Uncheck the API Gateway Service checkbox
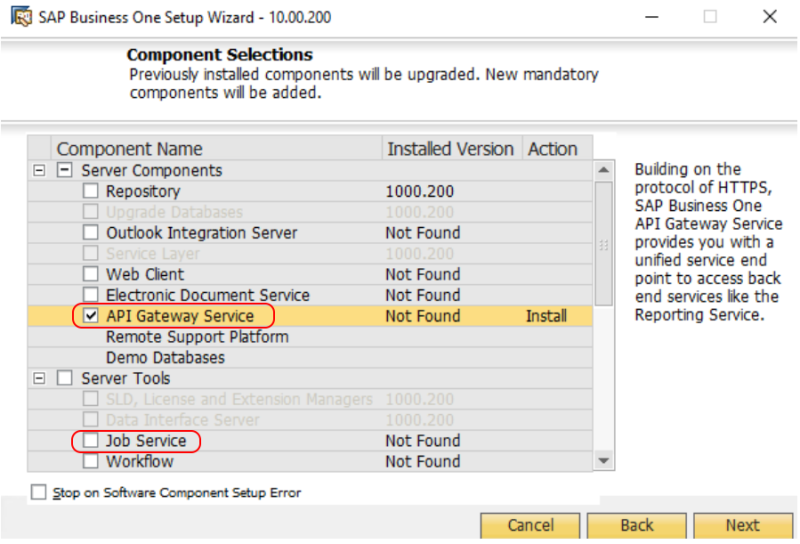 (91, 316)
